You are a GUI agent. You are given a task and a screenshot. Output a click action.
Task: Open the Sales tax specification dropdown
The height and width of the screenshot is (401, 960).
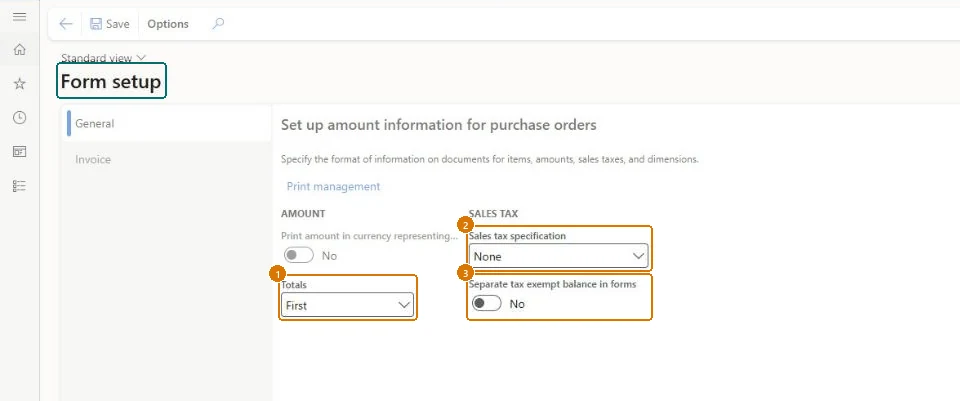[558, 256]
